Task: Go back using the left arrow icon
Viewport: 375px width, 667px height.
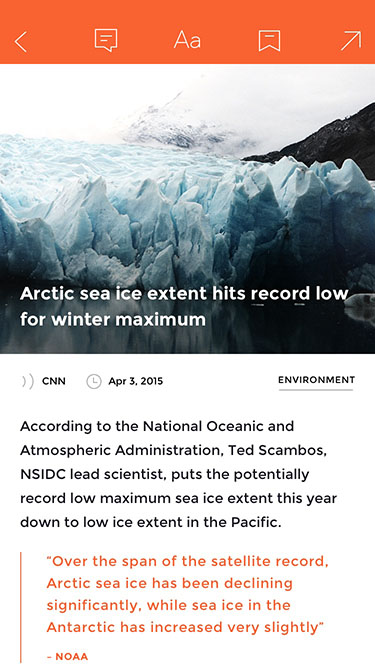Action: click(20, 41)
